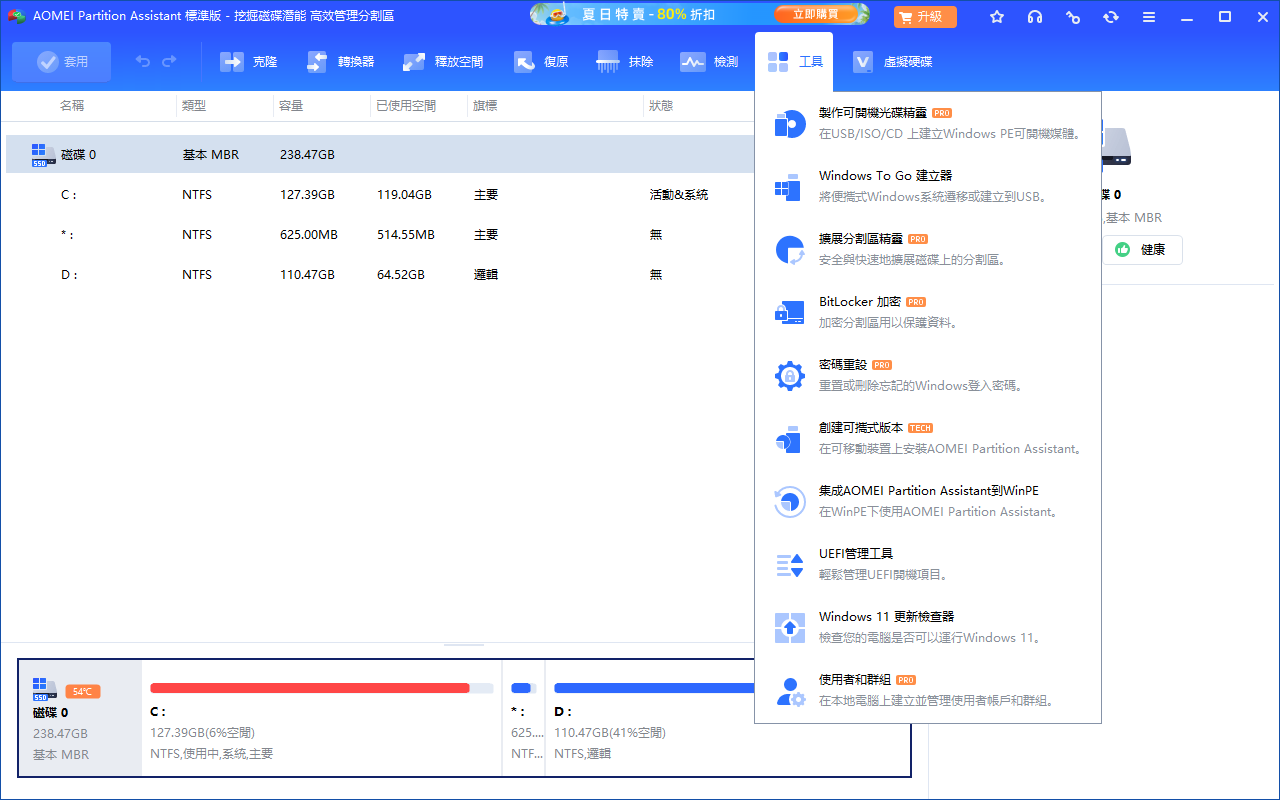
Task: Open the 復原 recovery tool
Action: point(541,62)
